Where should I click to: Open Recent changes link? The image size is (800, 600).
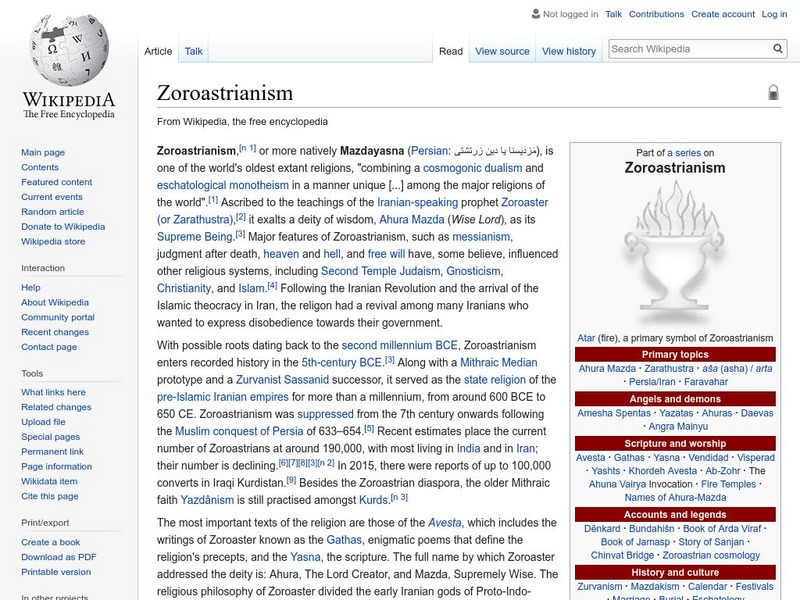click(55, 332)
